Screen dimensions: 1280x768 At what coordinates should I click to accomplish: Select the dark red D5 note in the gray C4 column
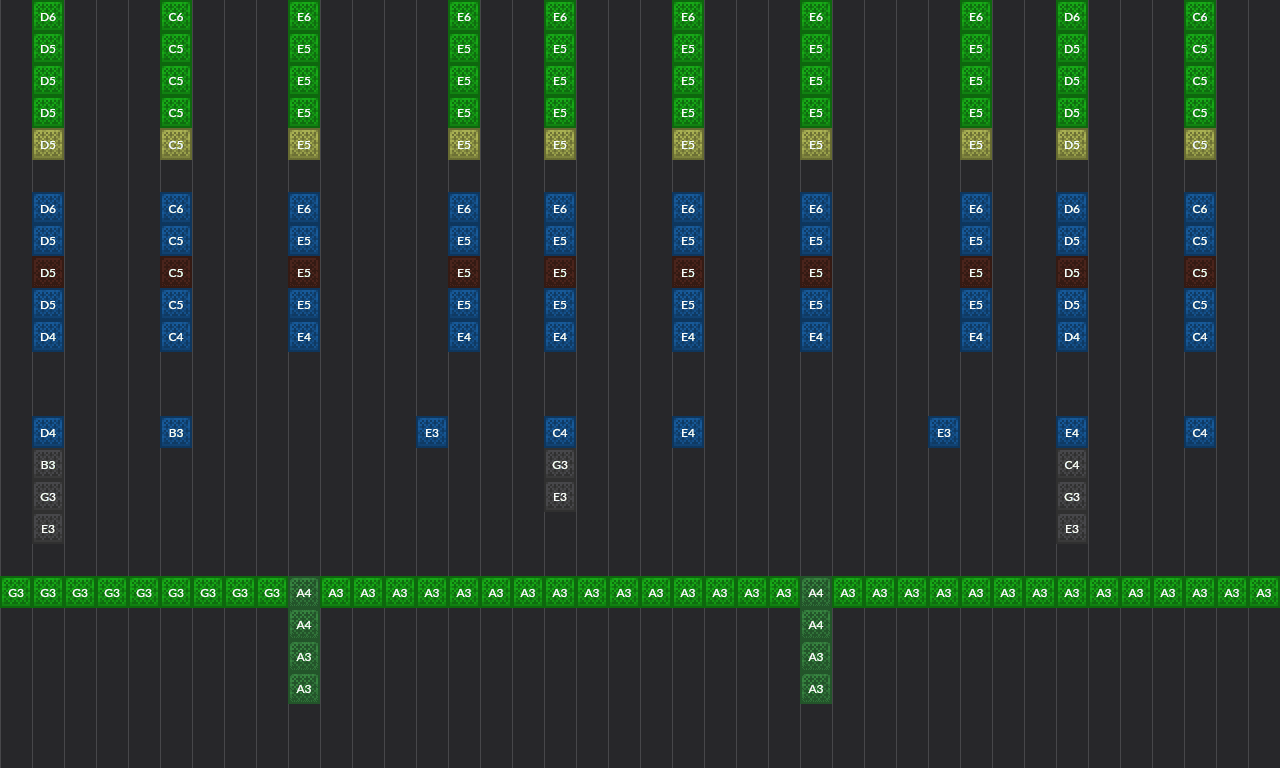(1072, 273)
